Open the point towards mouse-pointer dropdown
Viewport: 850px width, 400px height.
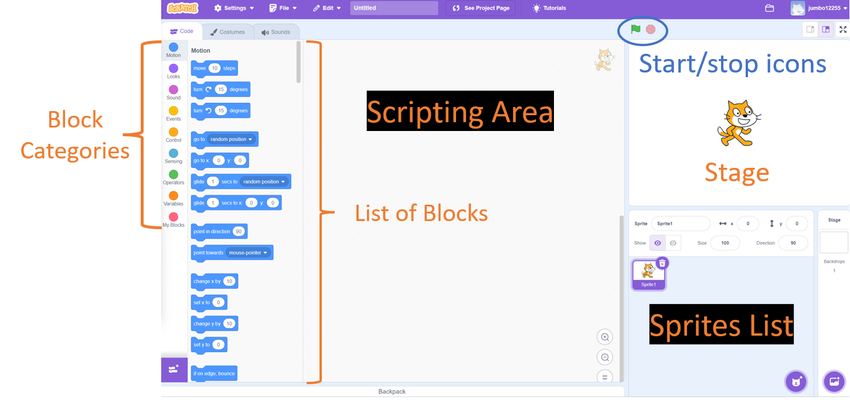[248, 253]
